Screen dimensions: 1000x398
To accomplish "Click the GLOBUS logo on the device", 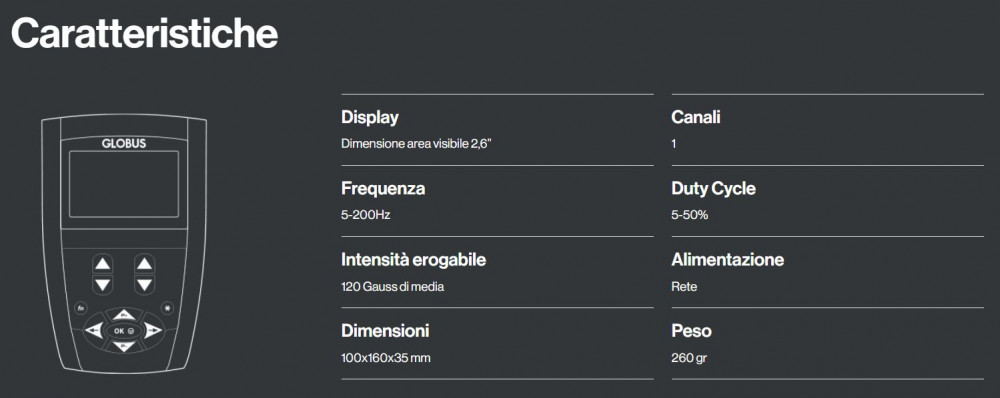I will (x=124, y=144).
